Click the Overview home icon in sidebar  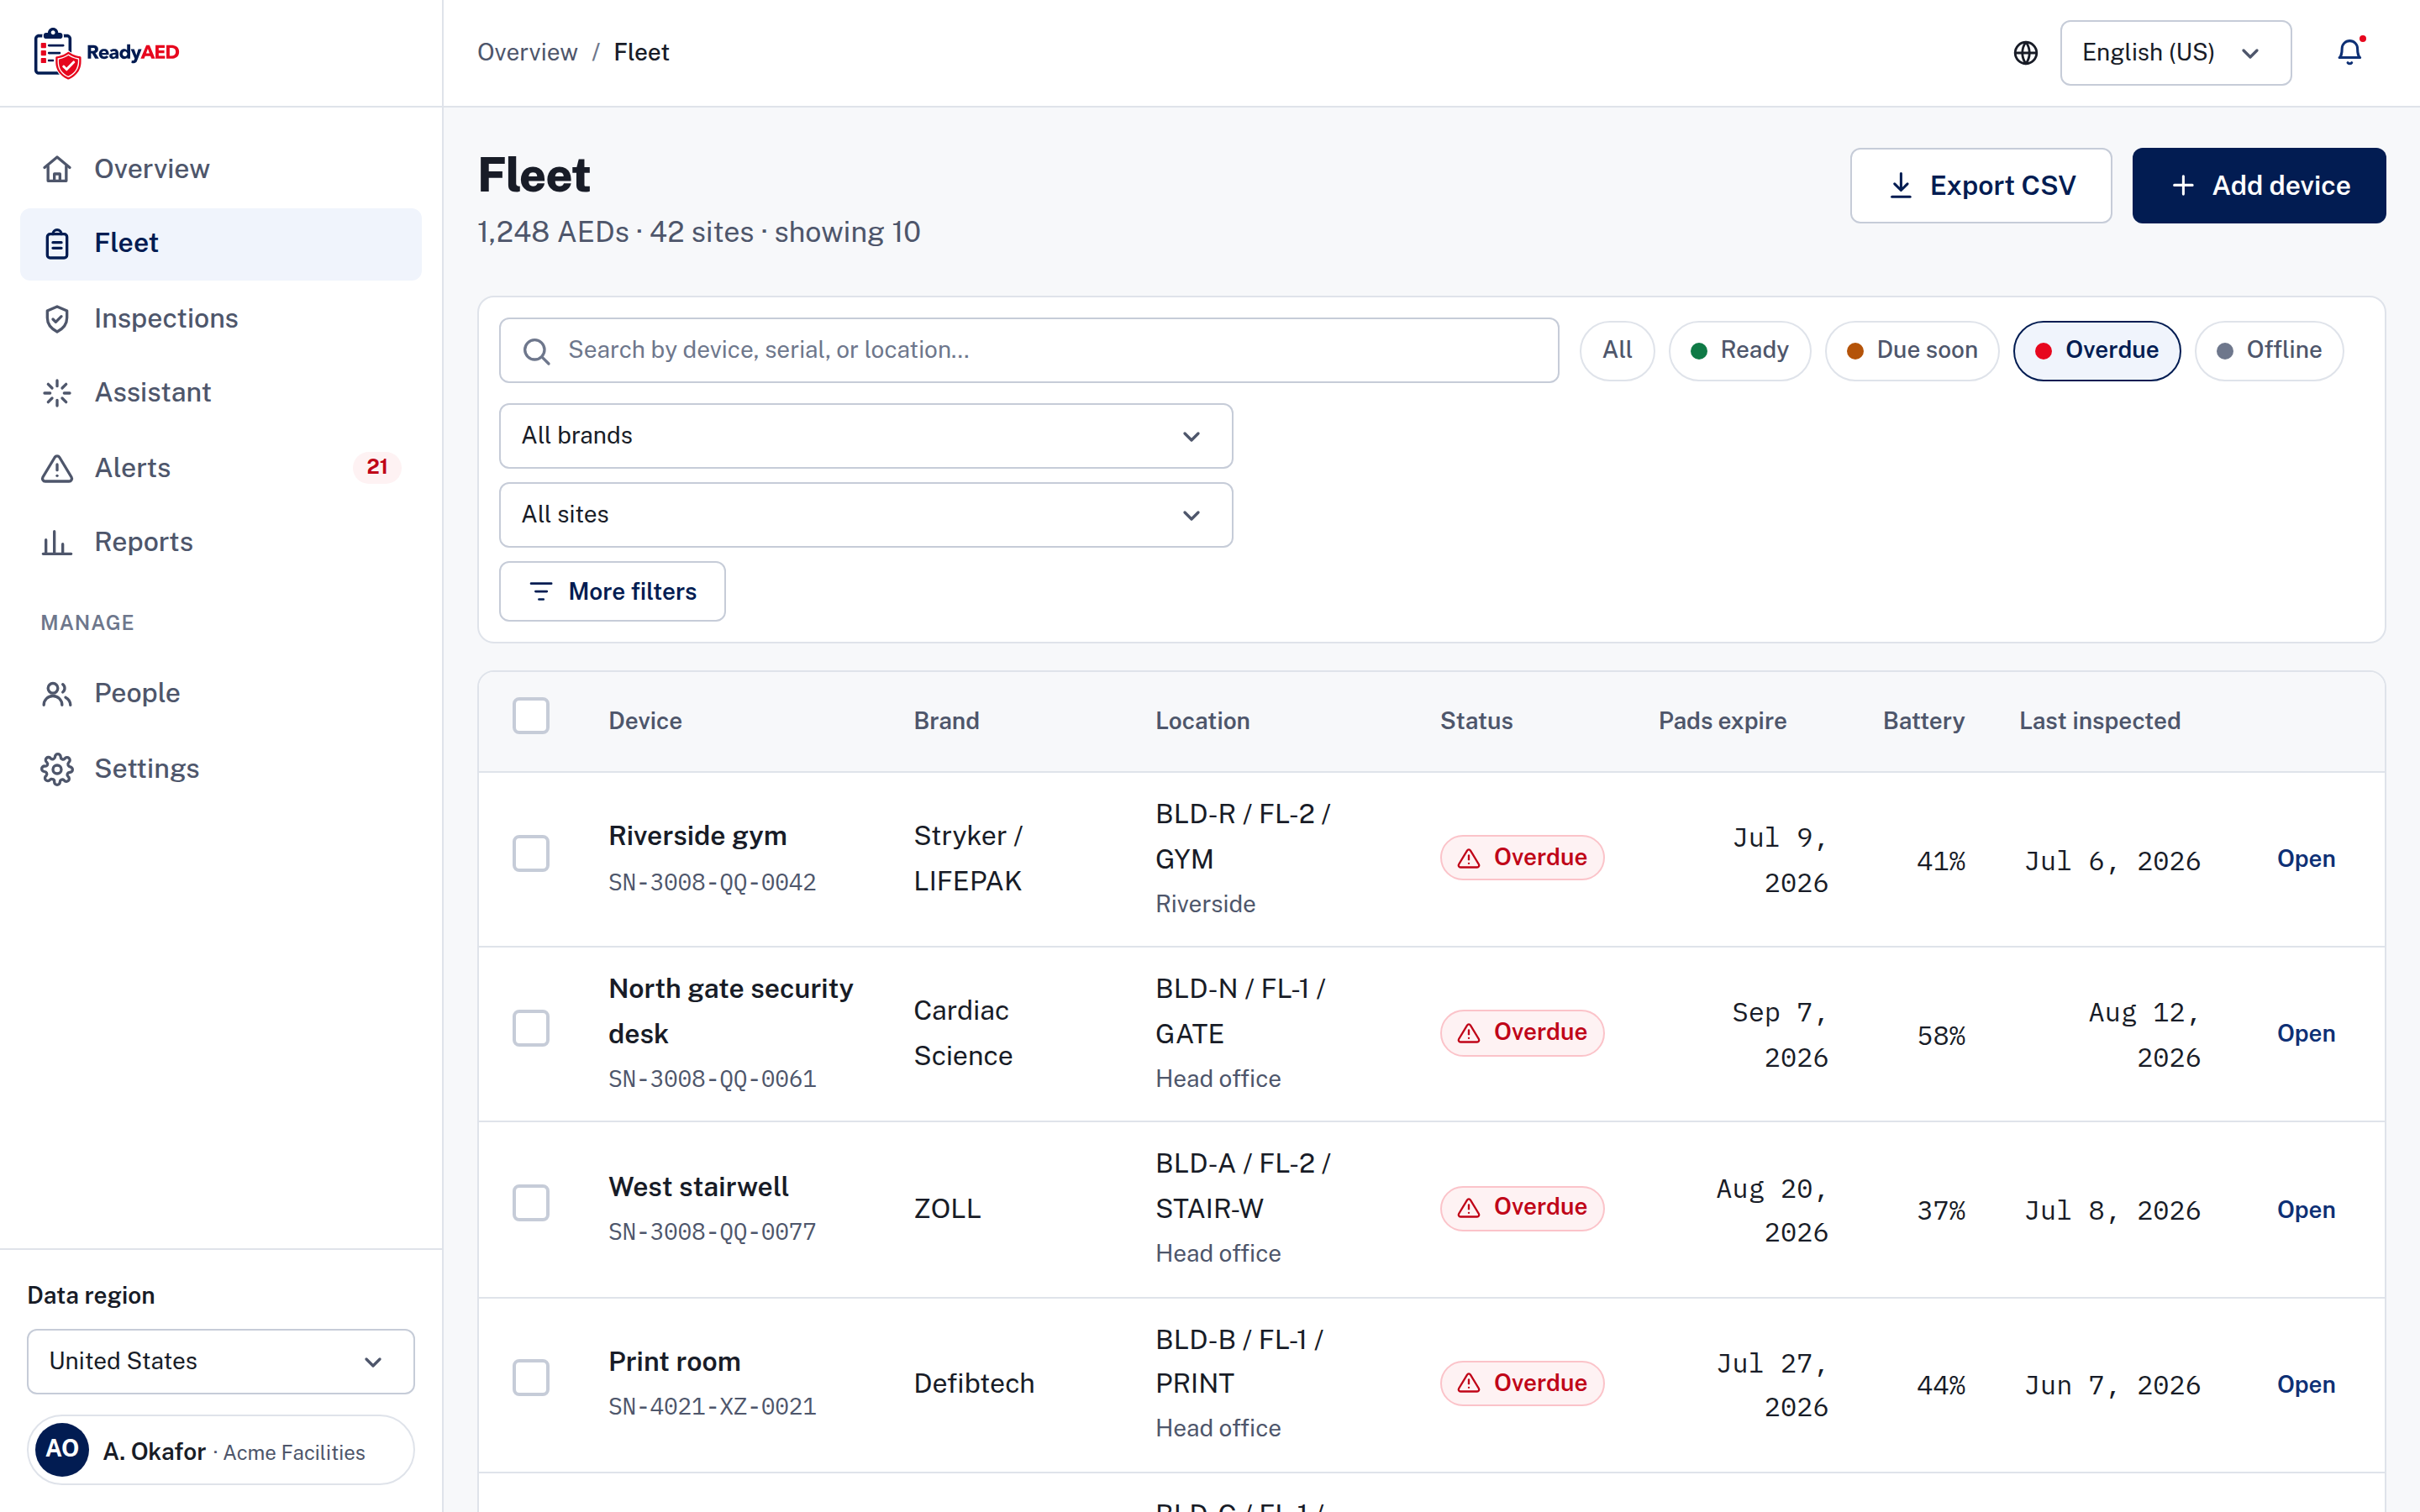(57, 169)
